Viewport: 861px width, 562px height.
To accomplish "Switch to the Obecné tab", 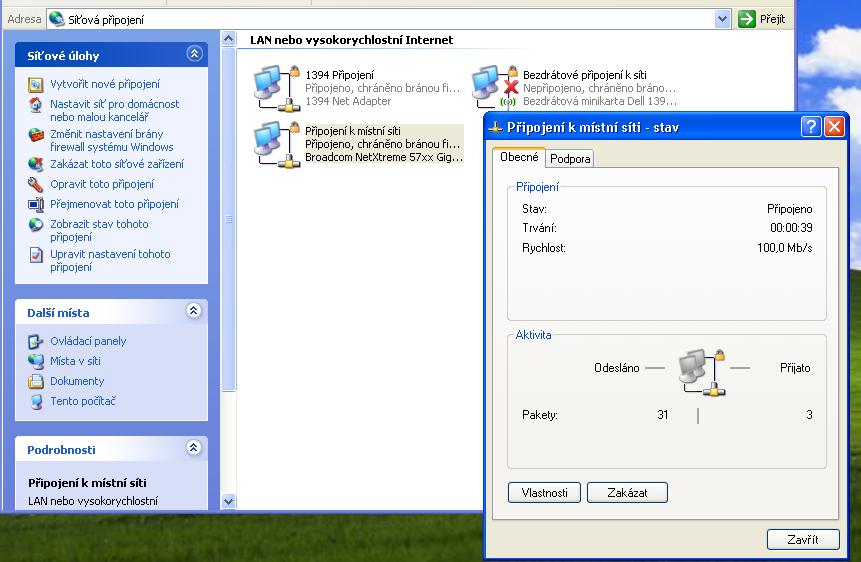I will pos(519,157).
